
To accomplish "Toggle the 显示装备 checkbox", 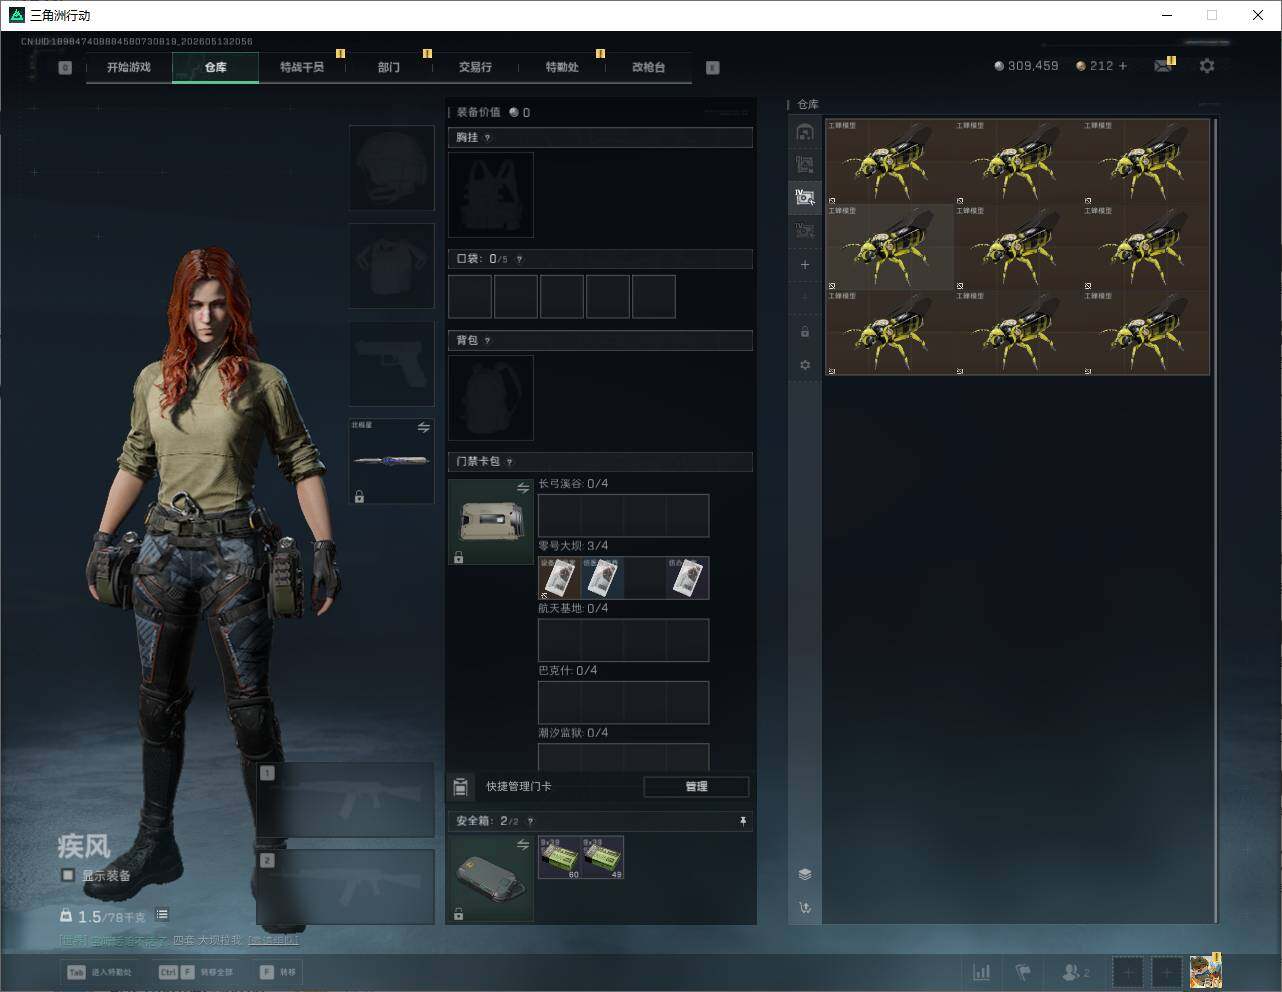I will pyautogui.click(x=68, y=875).
